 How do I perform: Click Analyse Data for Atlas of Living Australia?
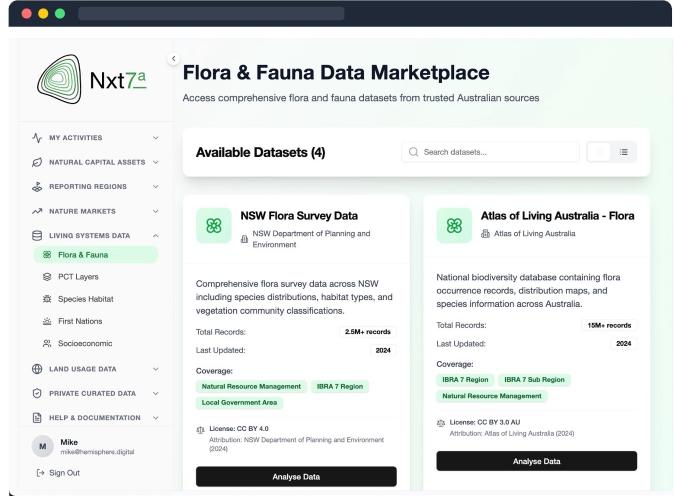[x=536, y=461]
